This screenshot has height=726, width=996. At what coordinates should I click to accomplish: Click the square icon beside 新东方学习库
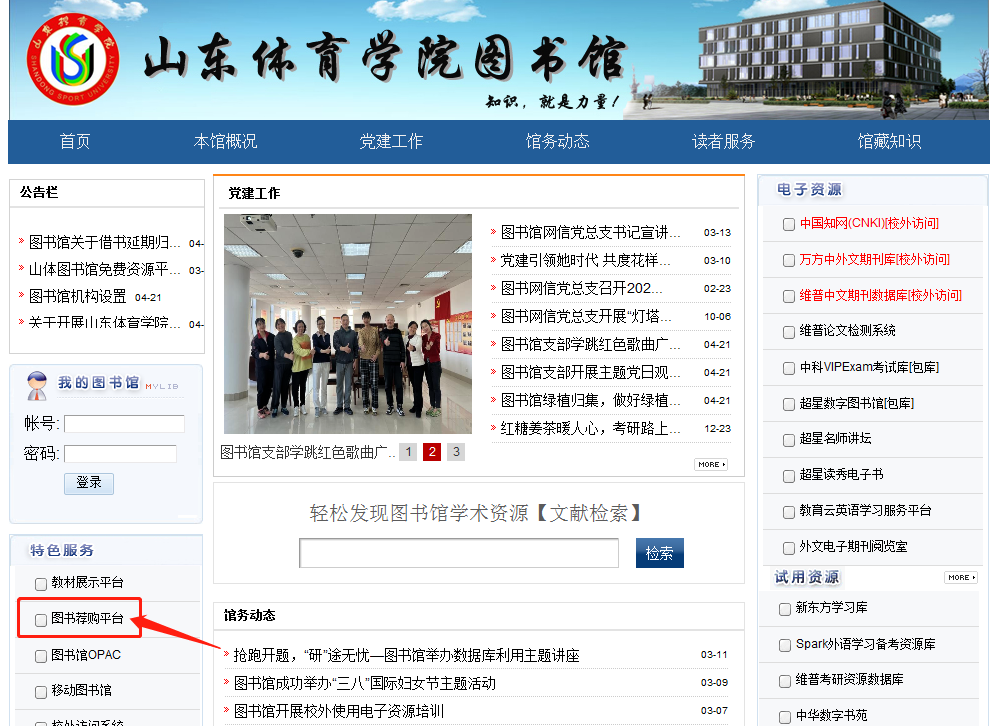tap(785, 609)
